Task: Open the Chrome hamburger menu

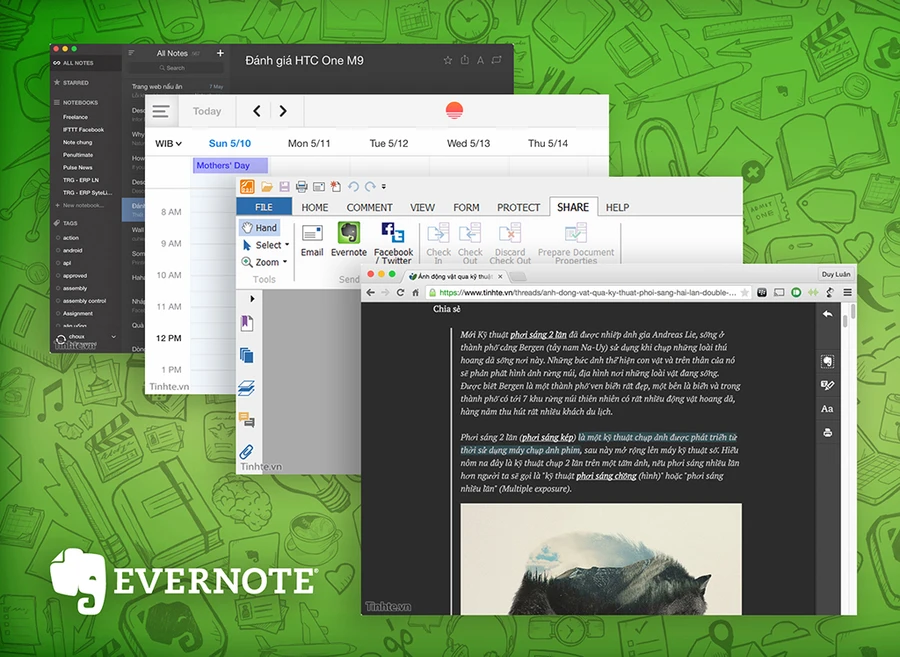Action: (847, 293)
